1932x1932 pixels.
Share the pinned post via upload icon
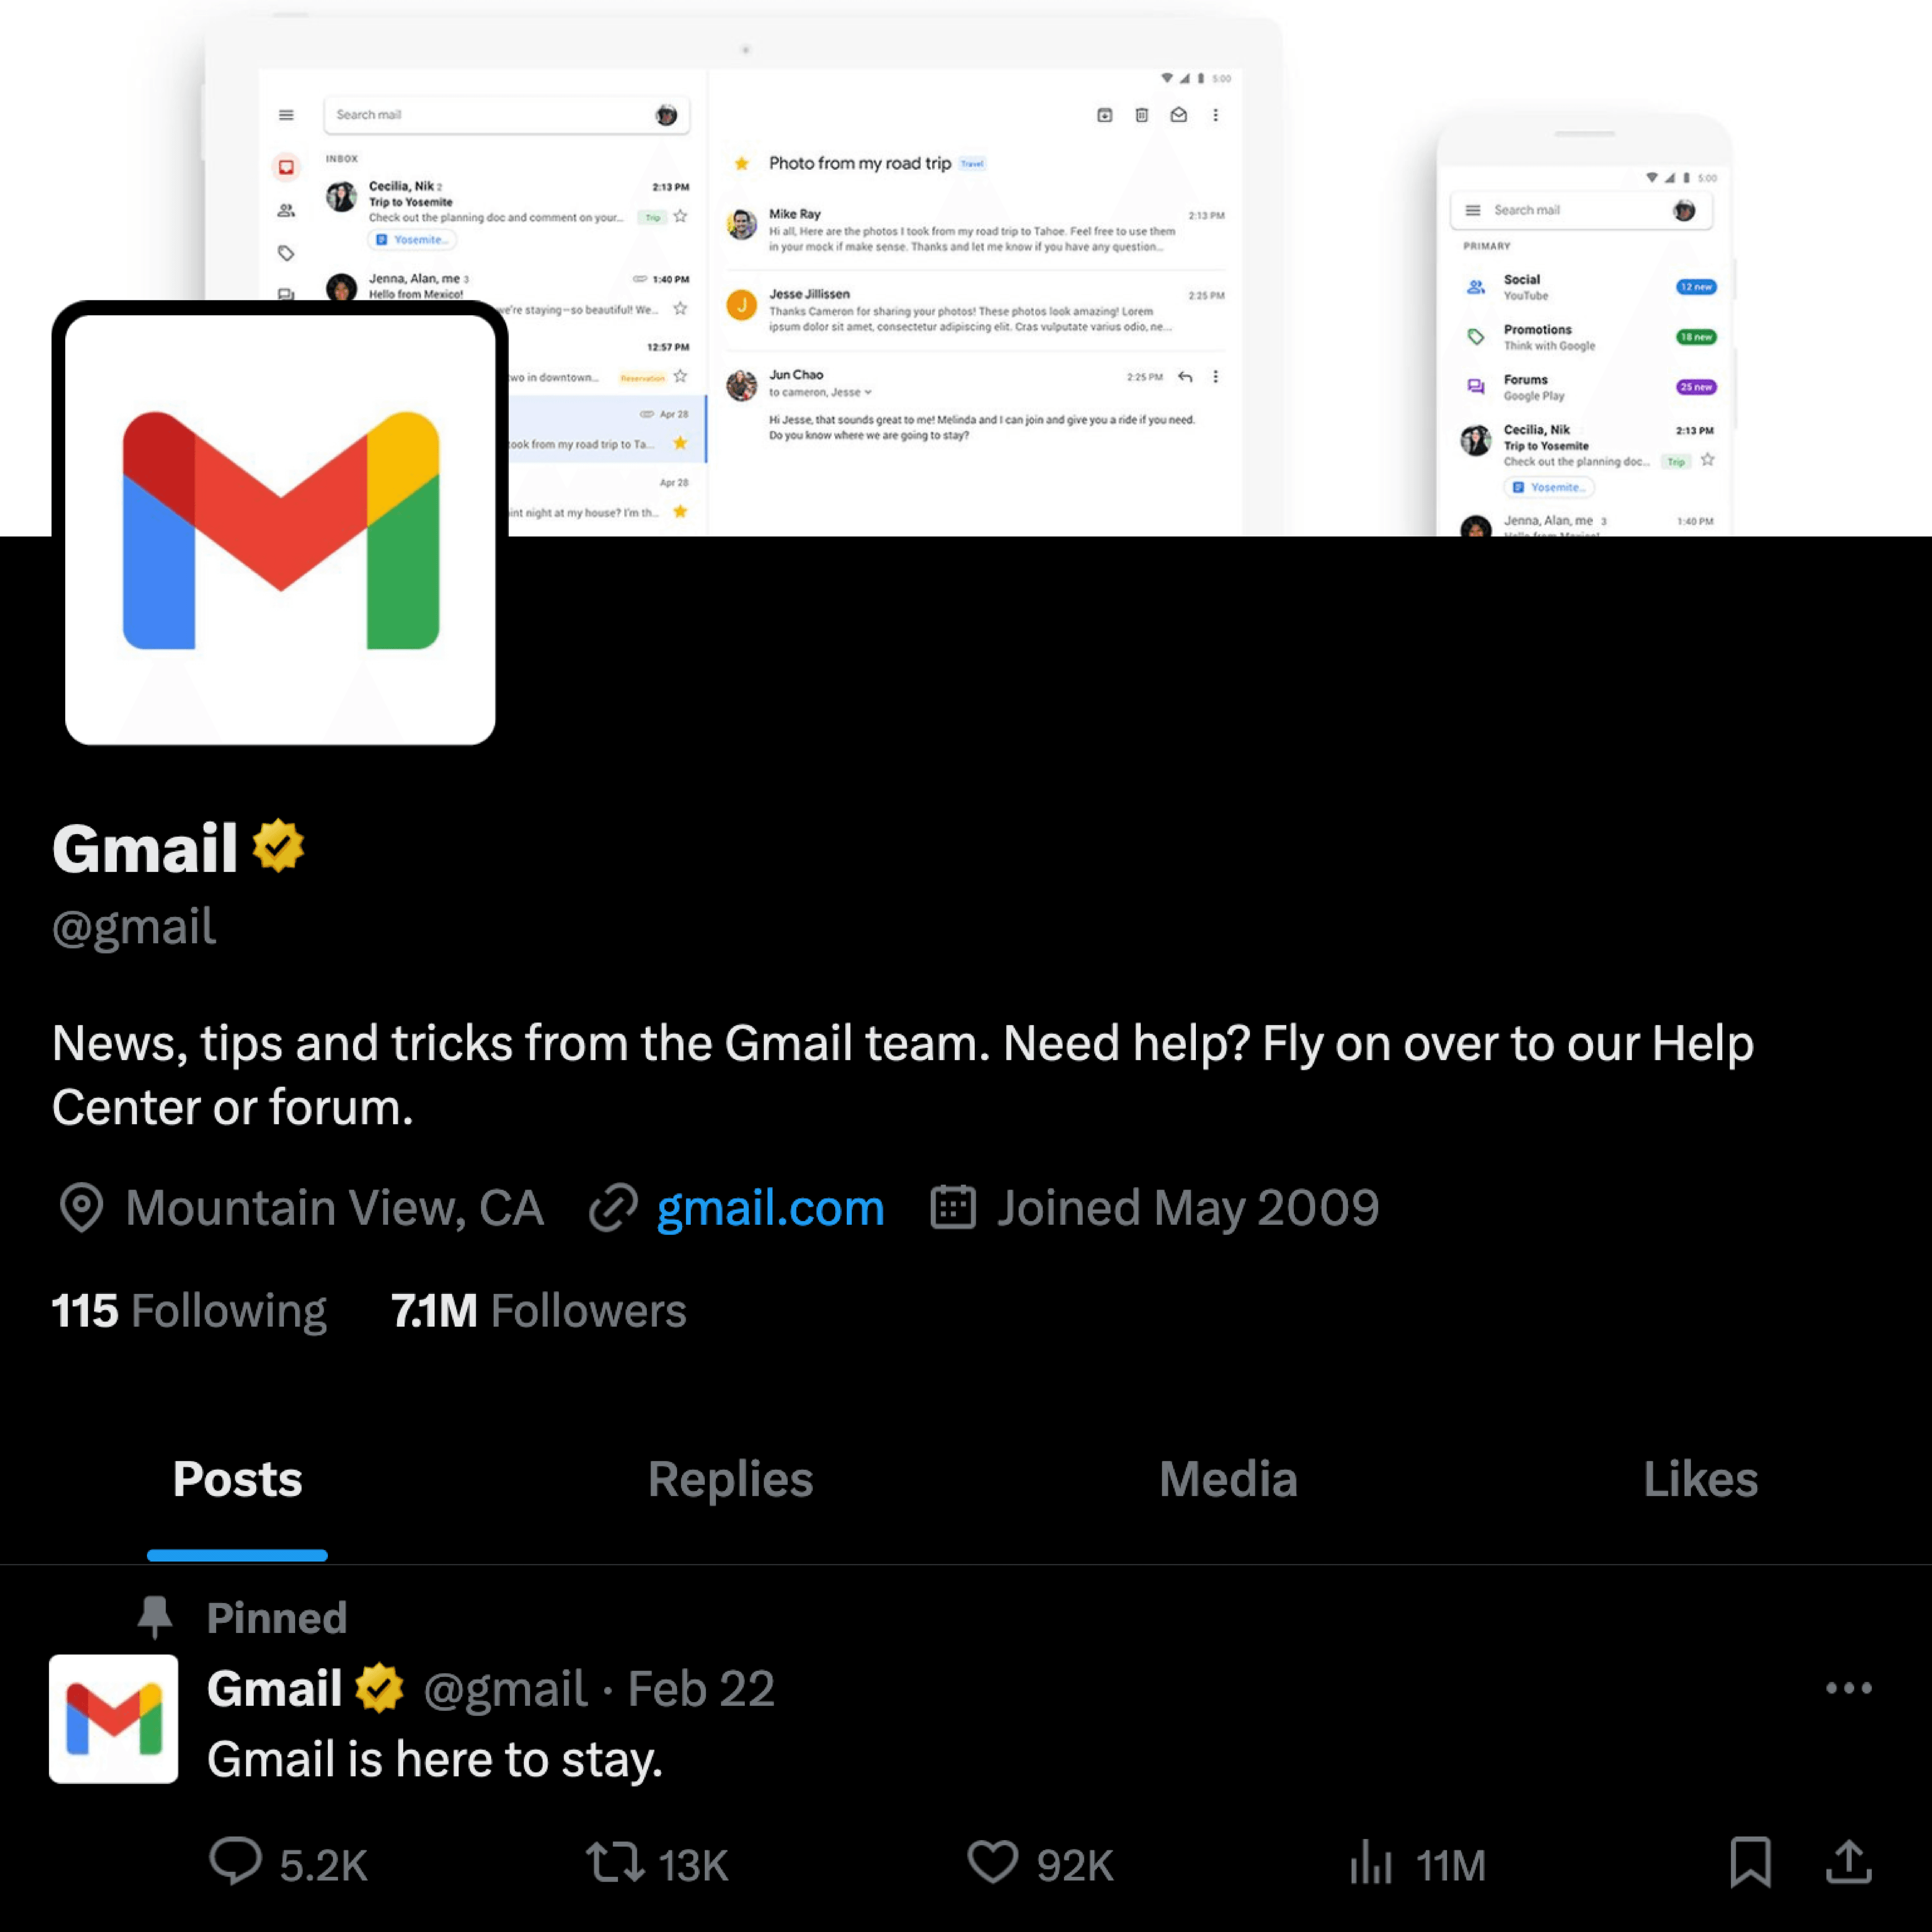pos(1848,1862)
